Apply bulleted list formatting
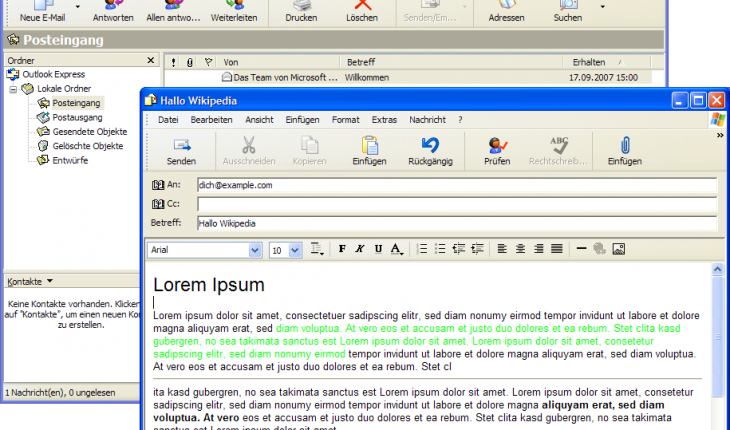This screenshot has height=430, width=730. (x=440, y=249)
